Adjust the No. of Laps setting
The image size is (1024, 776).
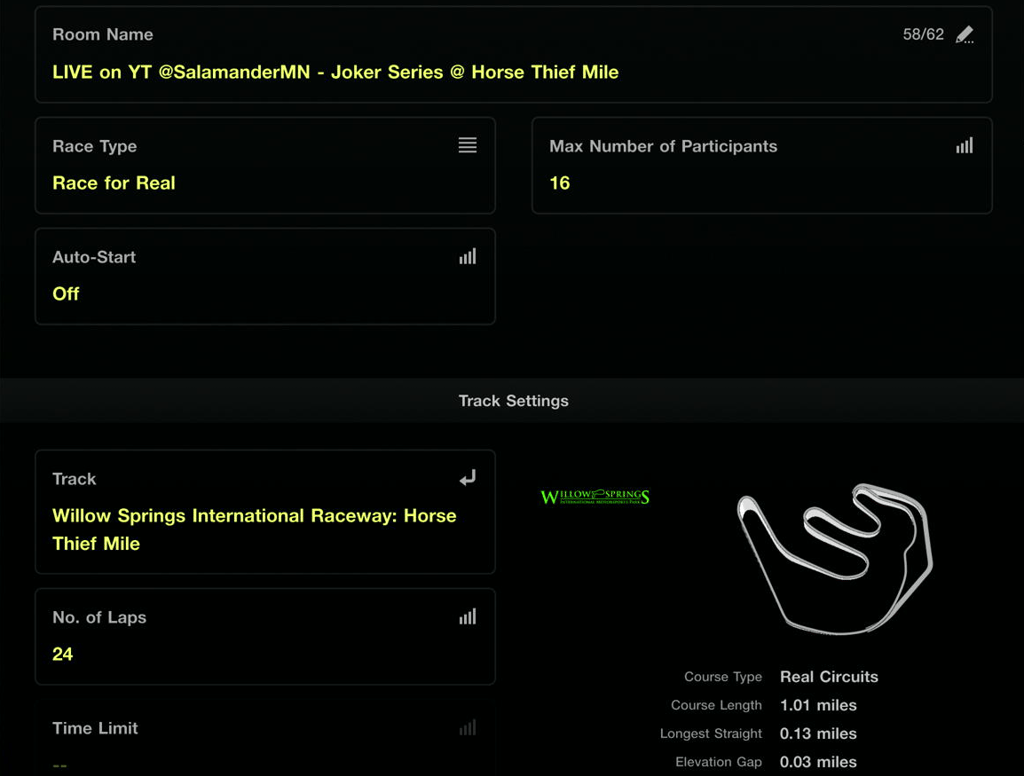pyautogui.click(x=265, y=637)
